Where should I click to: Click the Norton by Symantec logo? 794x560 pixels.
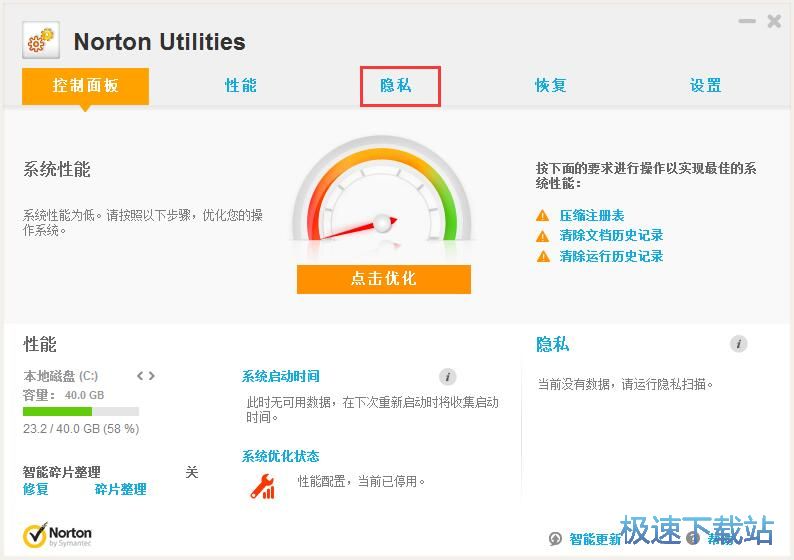coord(57,536)
